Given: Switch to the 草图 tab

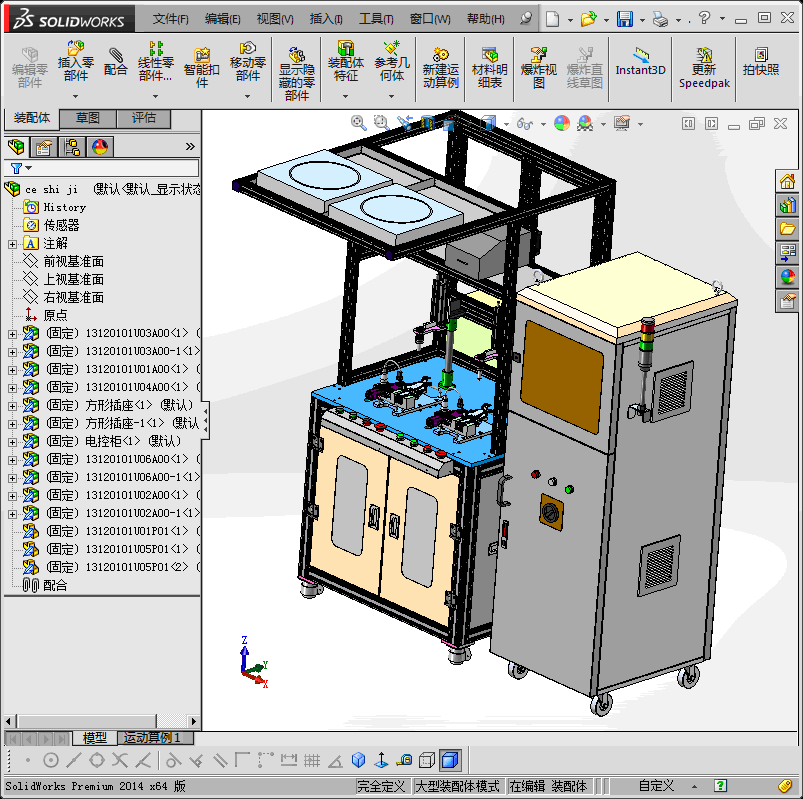Looking at the screenshot, I should coord(88,118).
